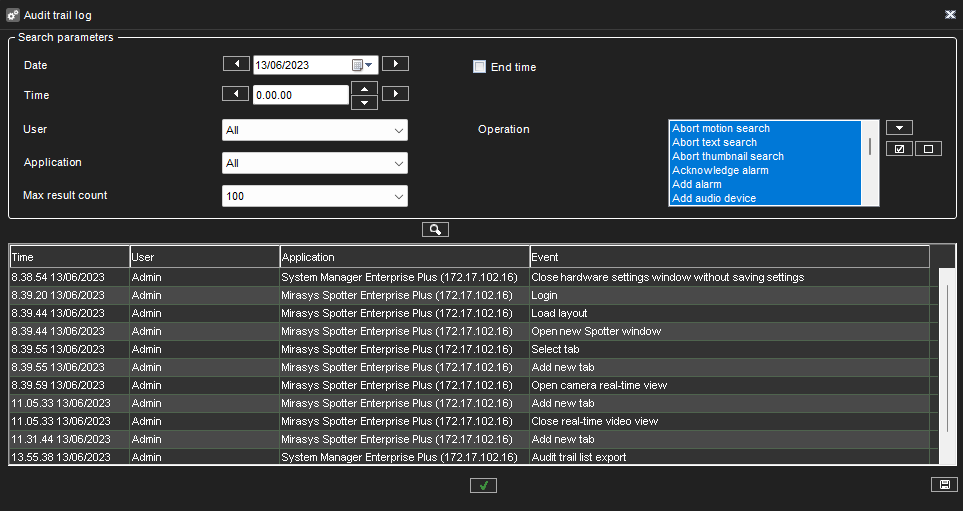Expand the Application dropdown
The image size is (963, 511).
click(x=315, y=163)
